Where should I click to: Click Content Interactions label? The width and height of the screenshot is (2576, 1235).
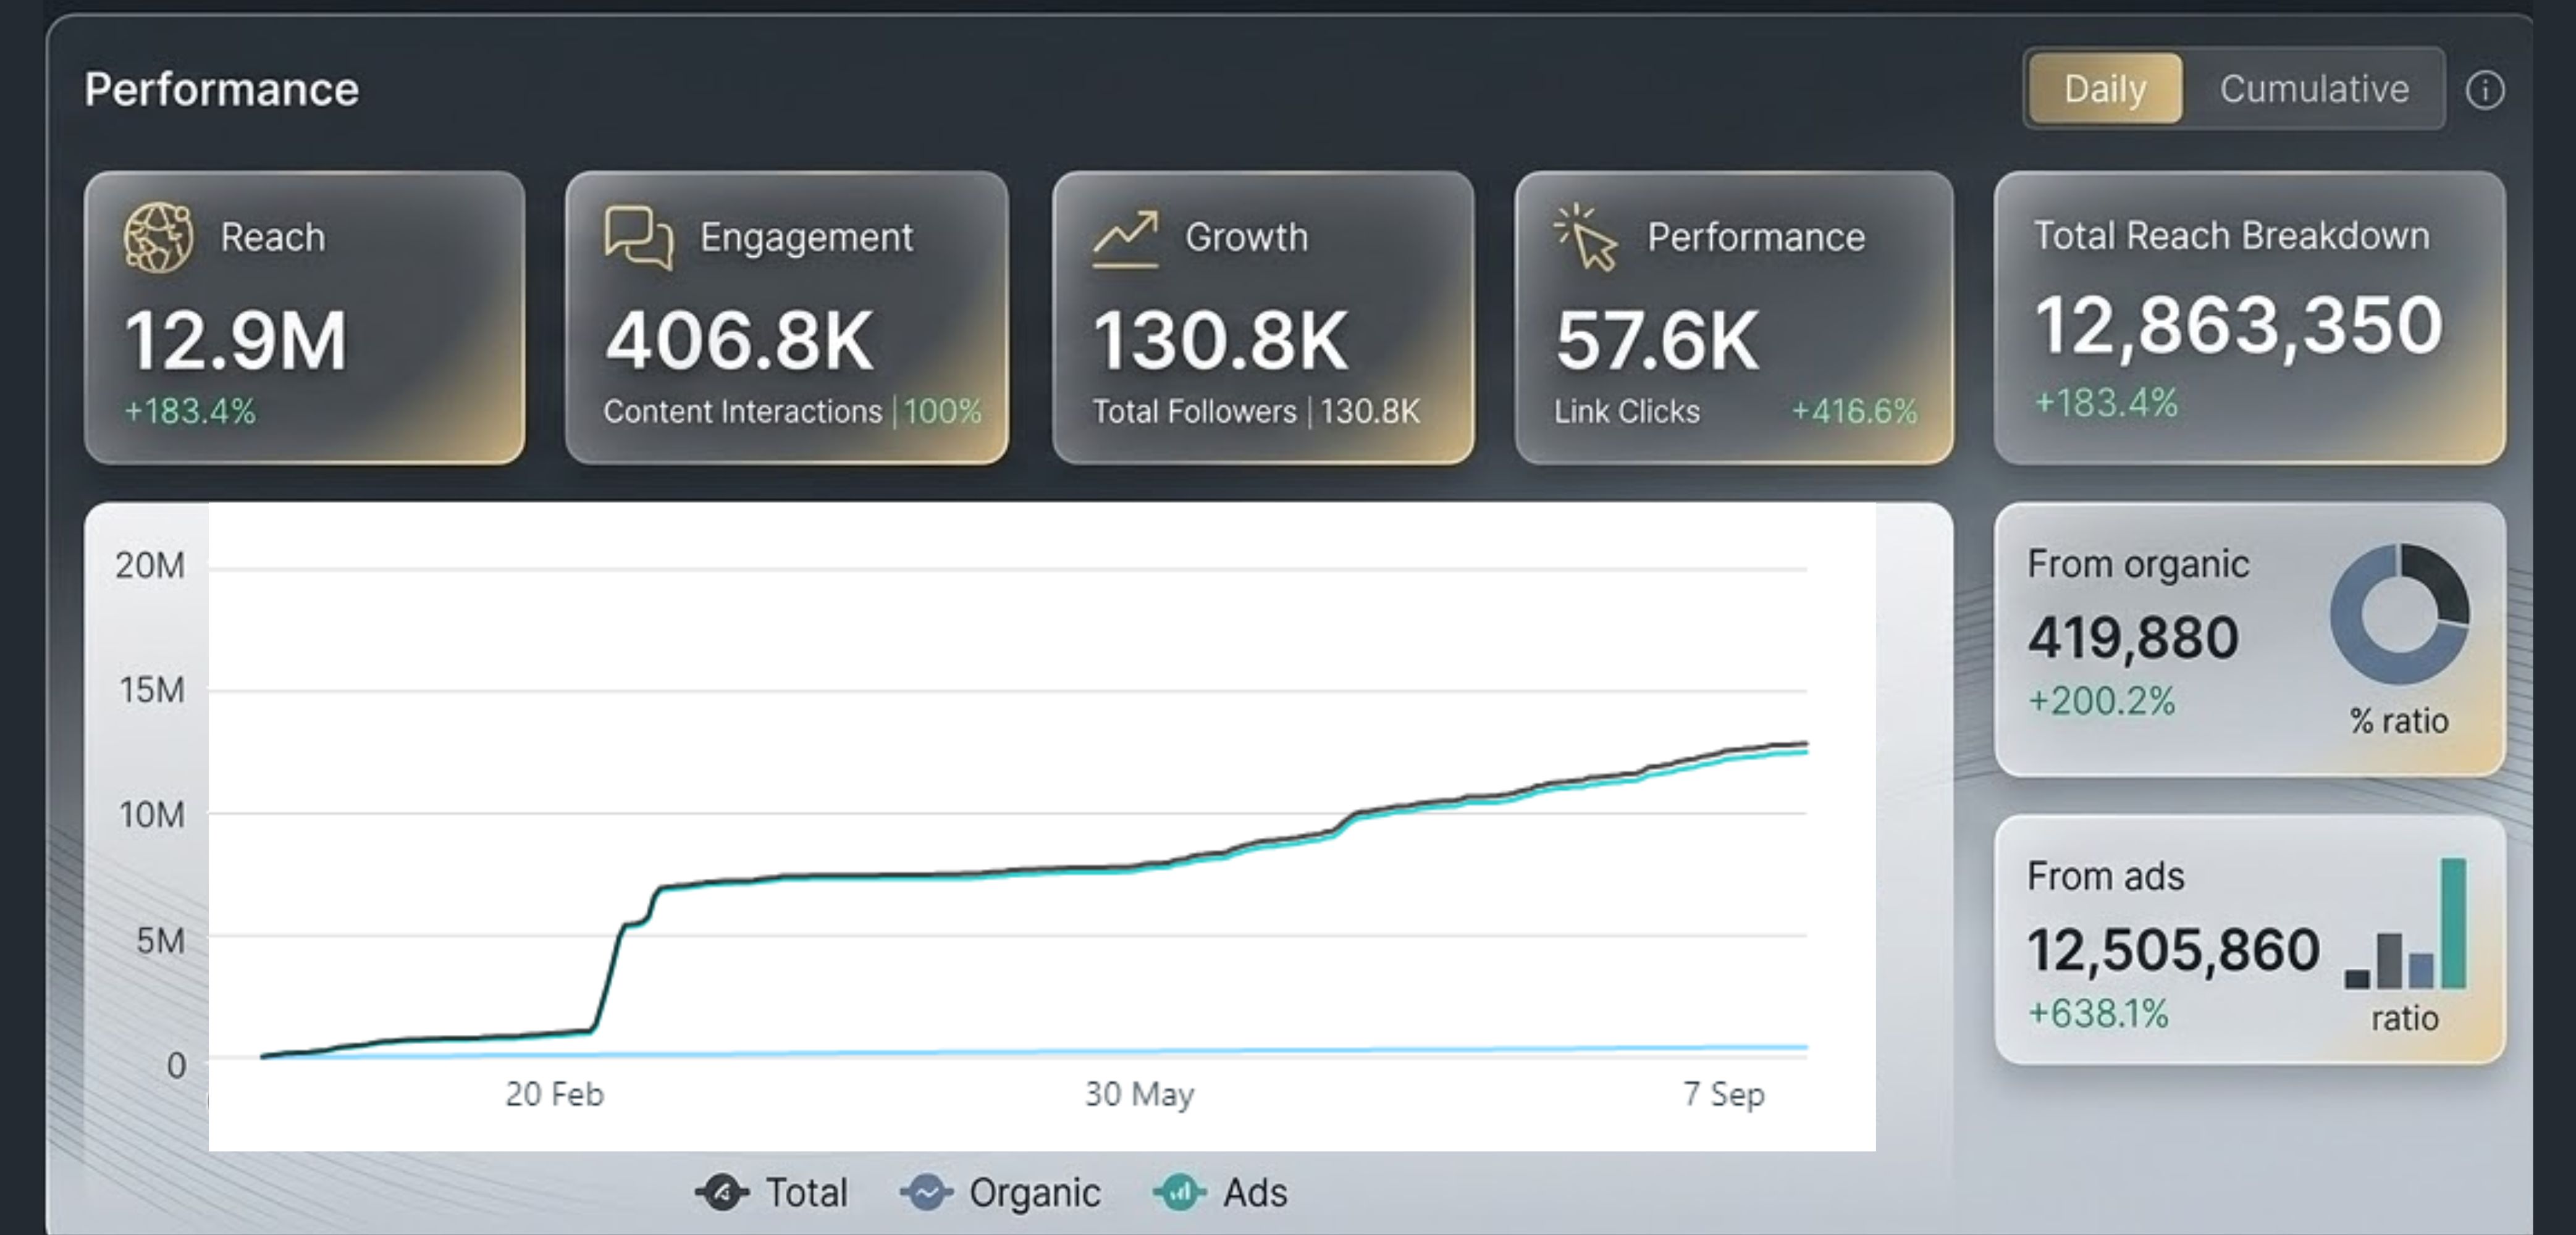click(742, 411)
